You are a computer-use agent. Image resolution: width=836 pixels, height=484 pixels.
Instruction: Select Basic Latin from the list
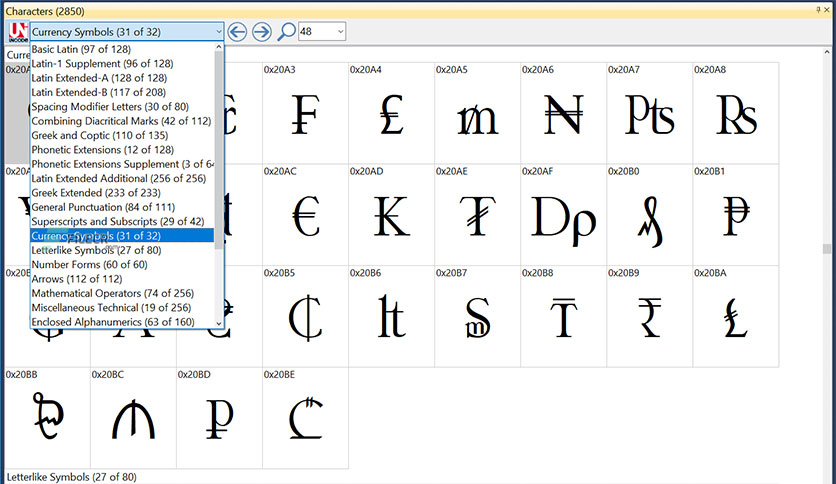click(x=81, y=49)
